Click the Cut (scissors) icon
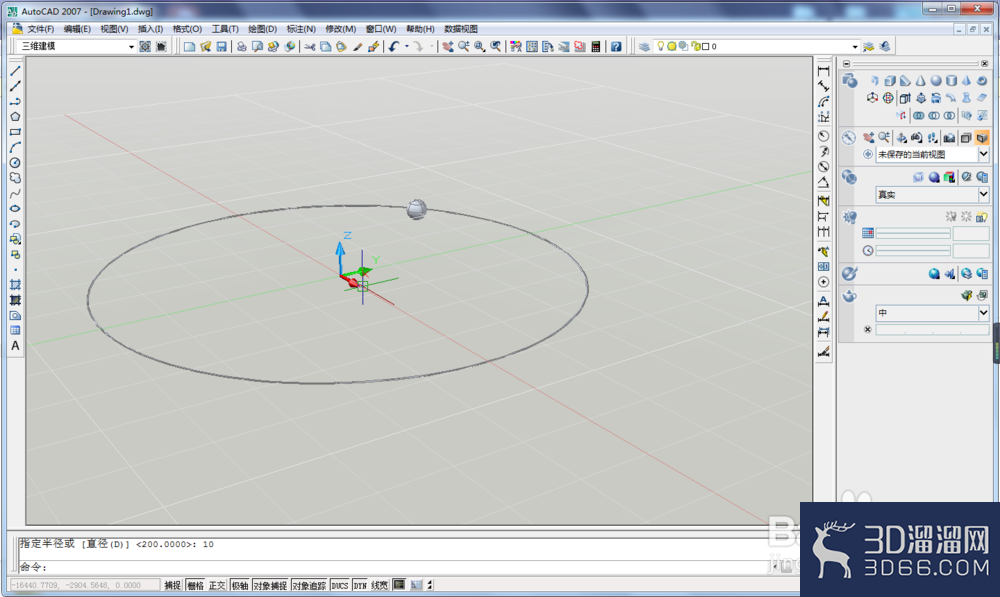 (309, 47)
